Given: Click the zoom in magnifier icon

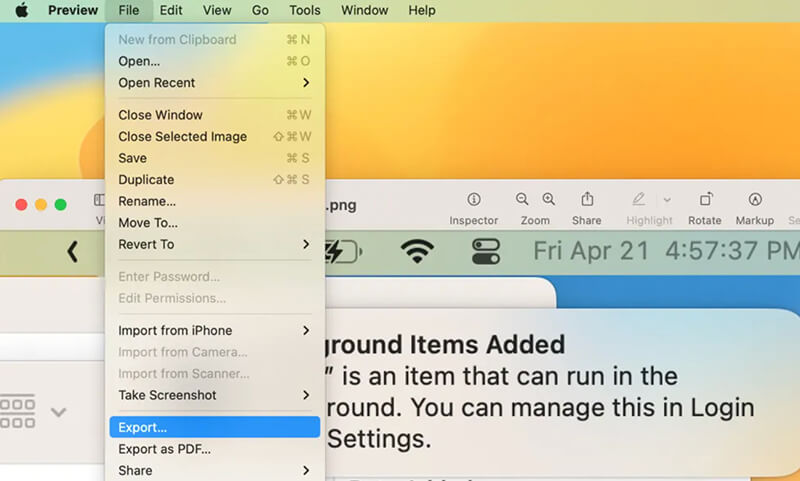Looking at the screenshot, I should pyautogui.click(x=549, y=199).
